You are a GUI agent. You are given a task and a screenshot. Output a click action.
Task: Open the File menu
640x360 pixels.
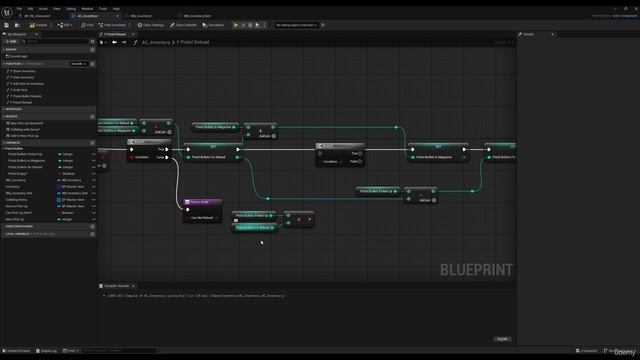(19, 9)
